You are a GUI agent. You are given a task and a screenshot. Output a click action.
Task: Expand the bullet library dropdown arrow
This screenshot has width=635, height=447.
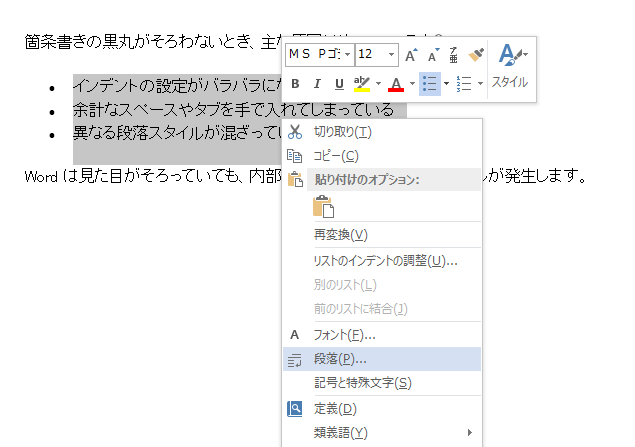point(447,83)
